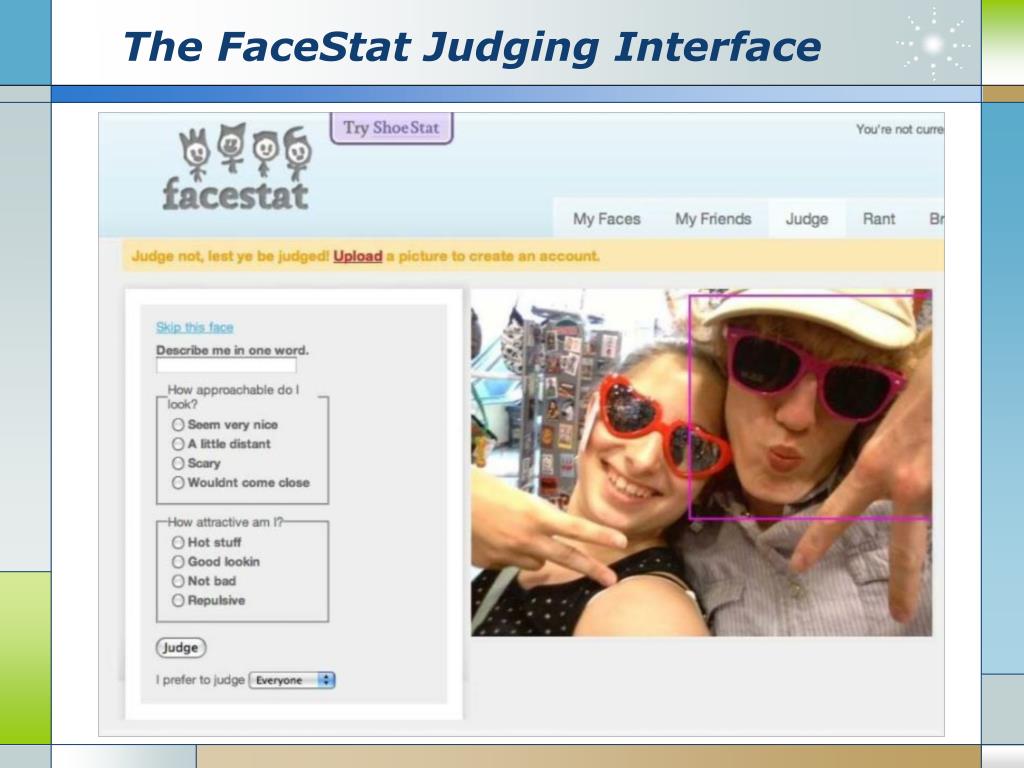Select Seem very nice option
The width and height of the screenshot is (1024, 768).
[178, 424]
